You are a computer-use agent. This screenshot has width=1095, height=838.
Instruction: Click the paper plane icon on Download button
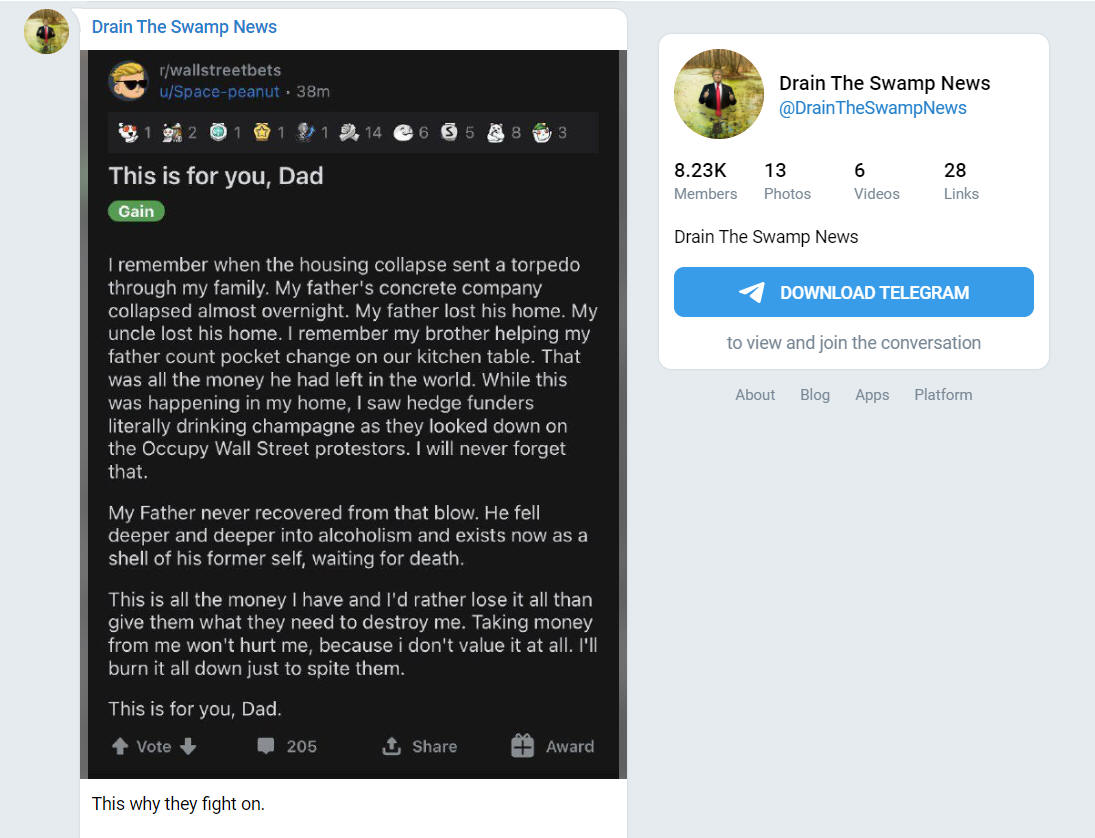tap(752, 292)
